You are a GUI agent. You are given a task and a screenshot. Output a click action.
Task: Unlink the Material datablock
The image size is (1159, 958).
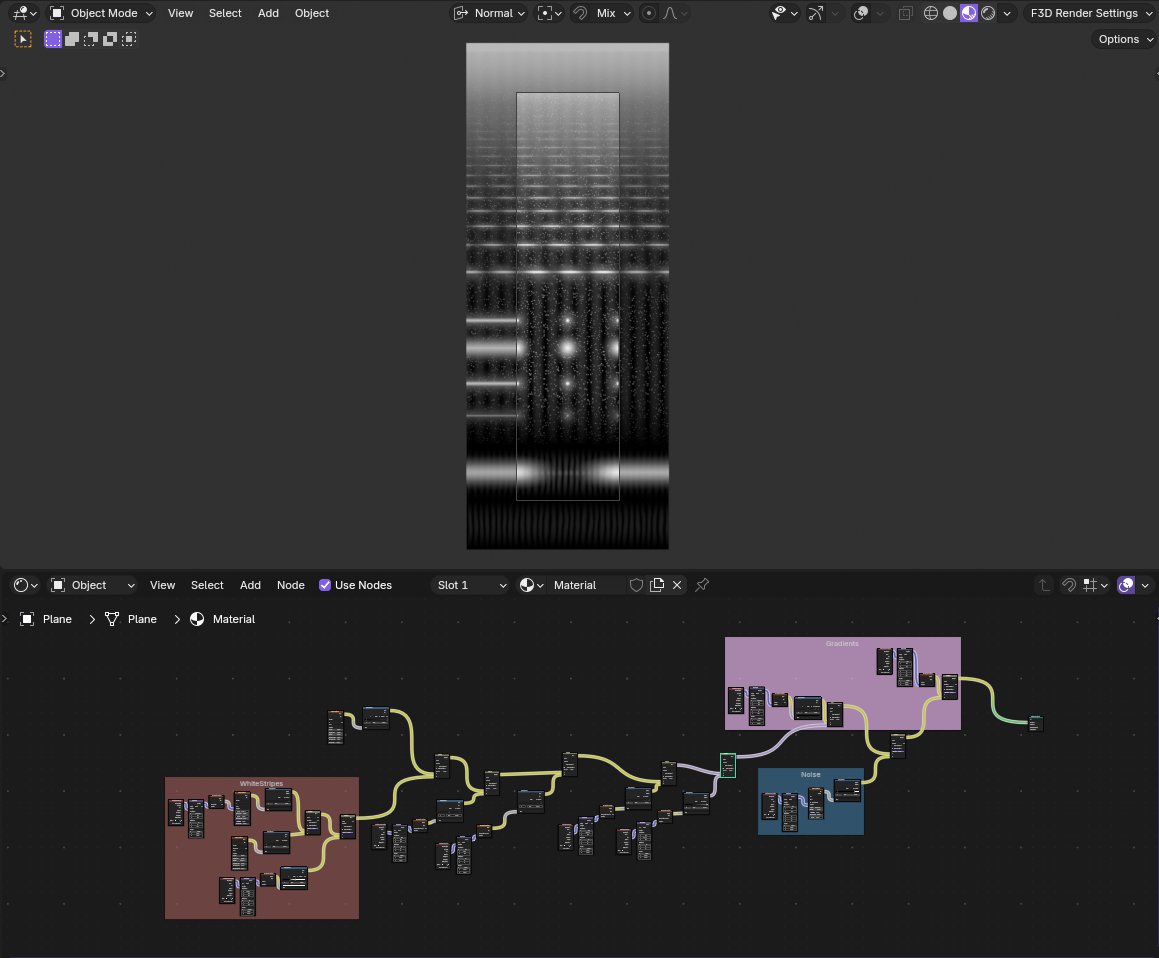coord(676,585)
